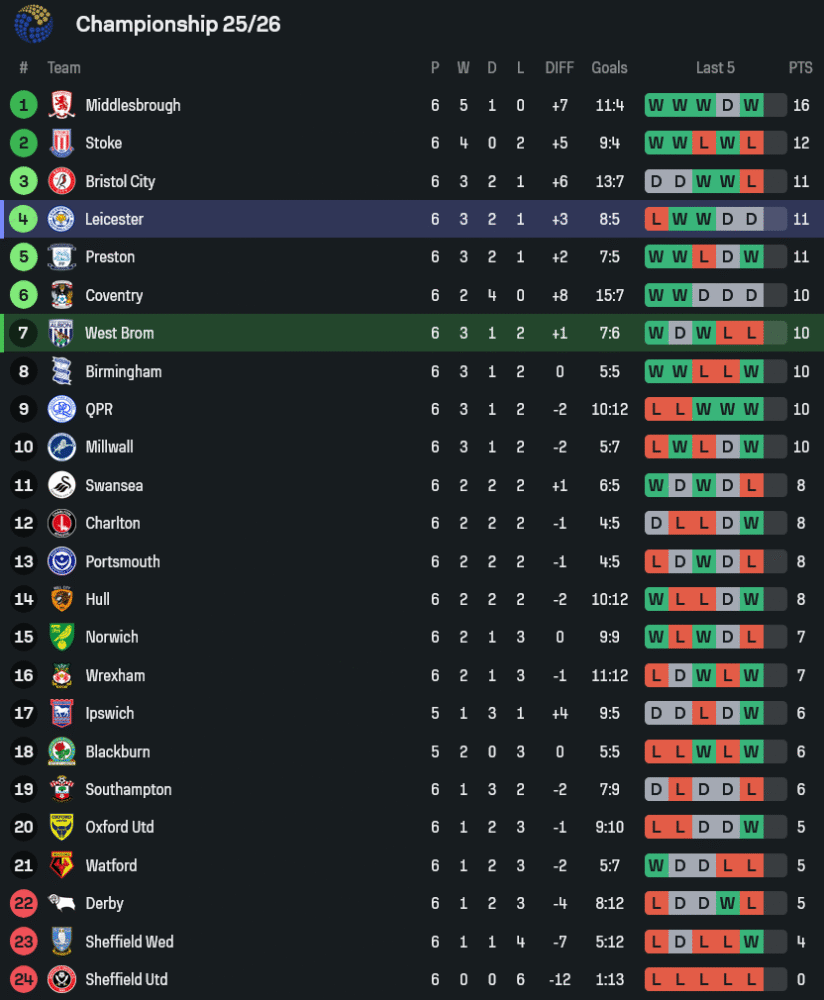Click the Sheffield Utd club crest
Image resolution: width=824 pixels, height=1000 pixels.
(62, 979)
